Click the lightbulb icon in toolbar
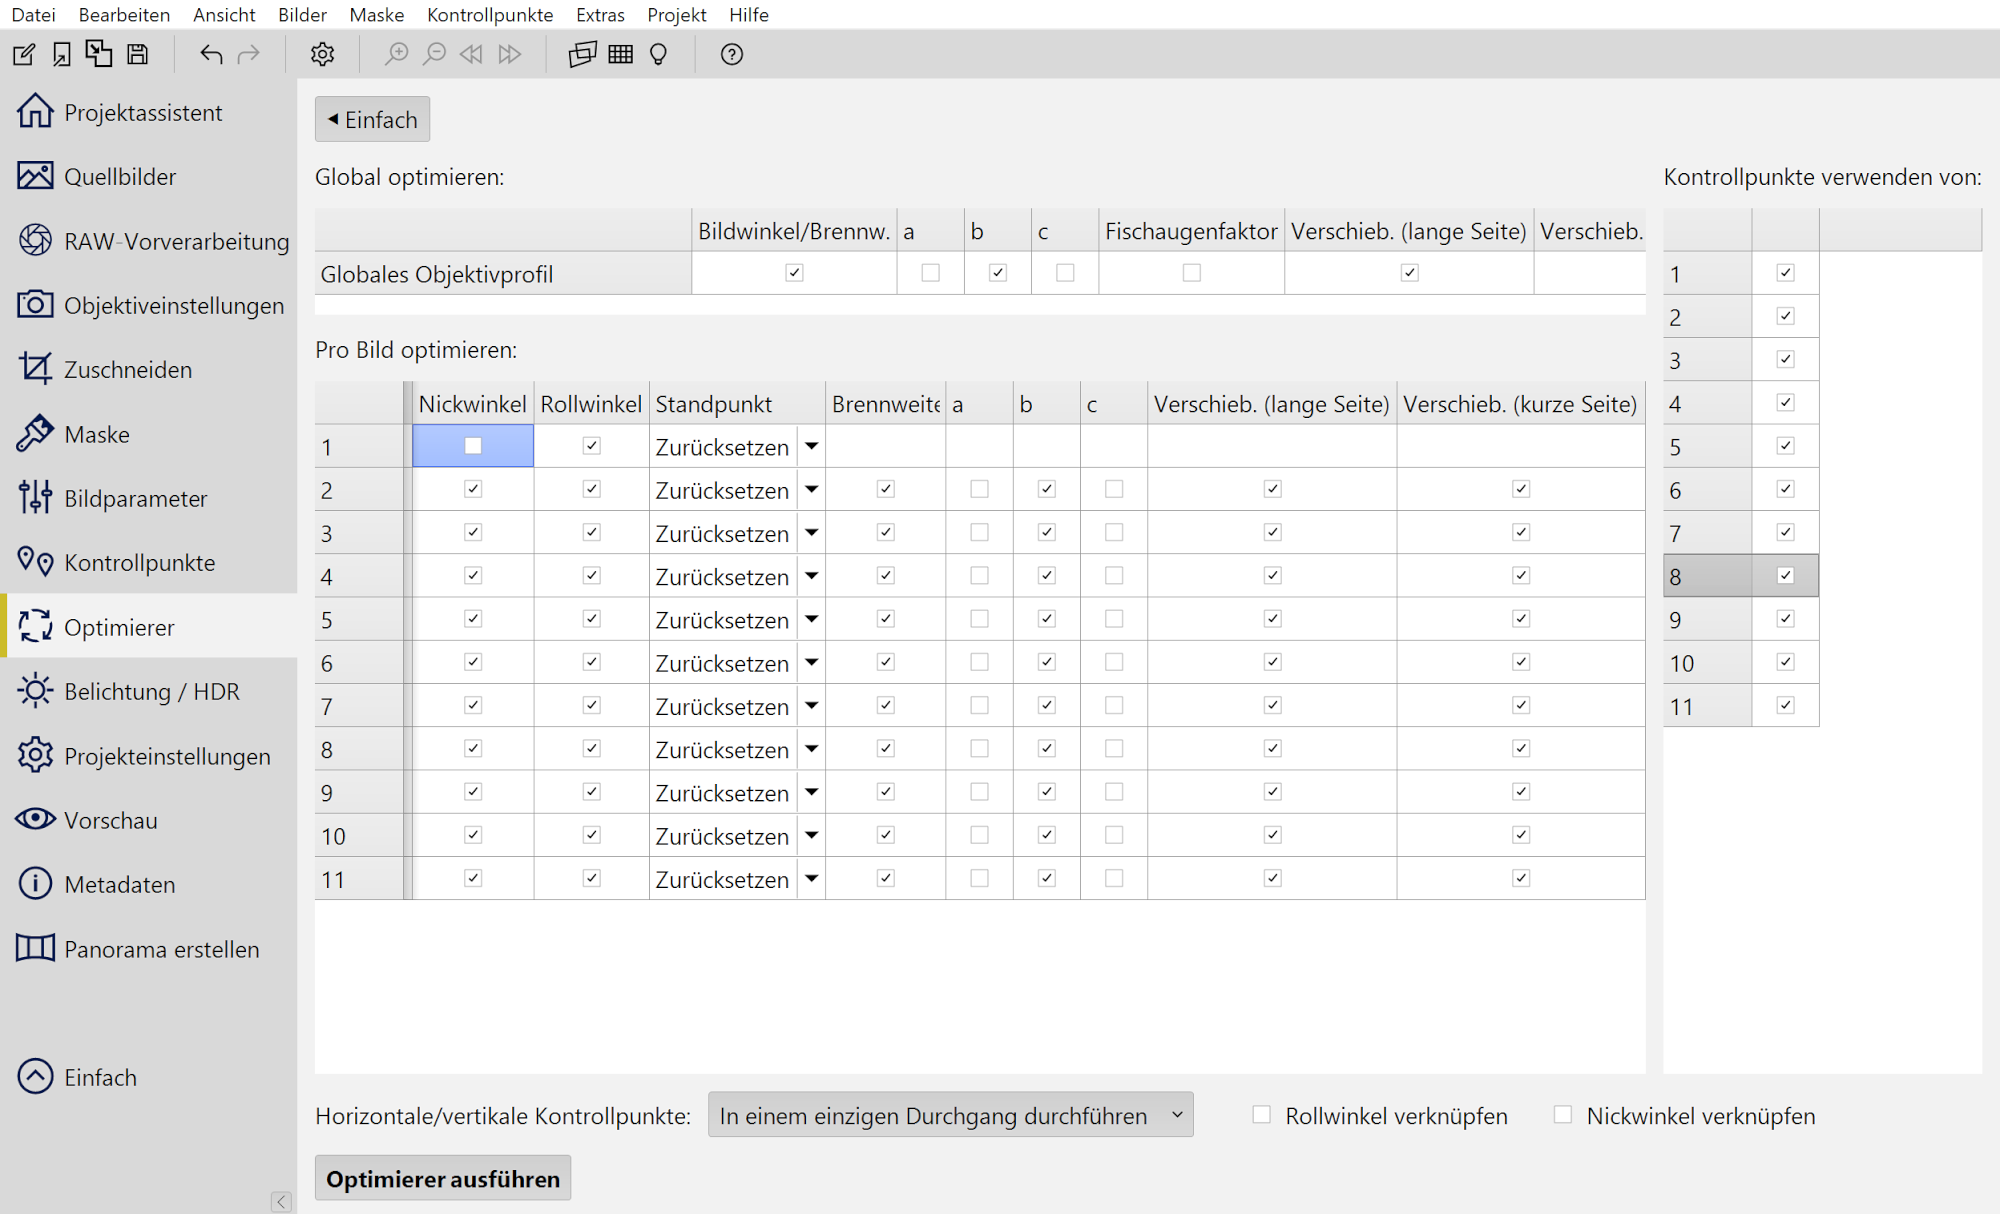This screenshot has height=1214, width=2000. click(x=658, y=54)
